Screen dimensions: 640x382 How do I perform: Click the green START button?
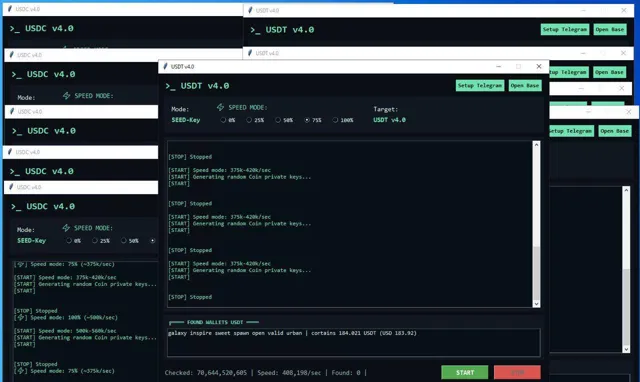tap(465, 372)
